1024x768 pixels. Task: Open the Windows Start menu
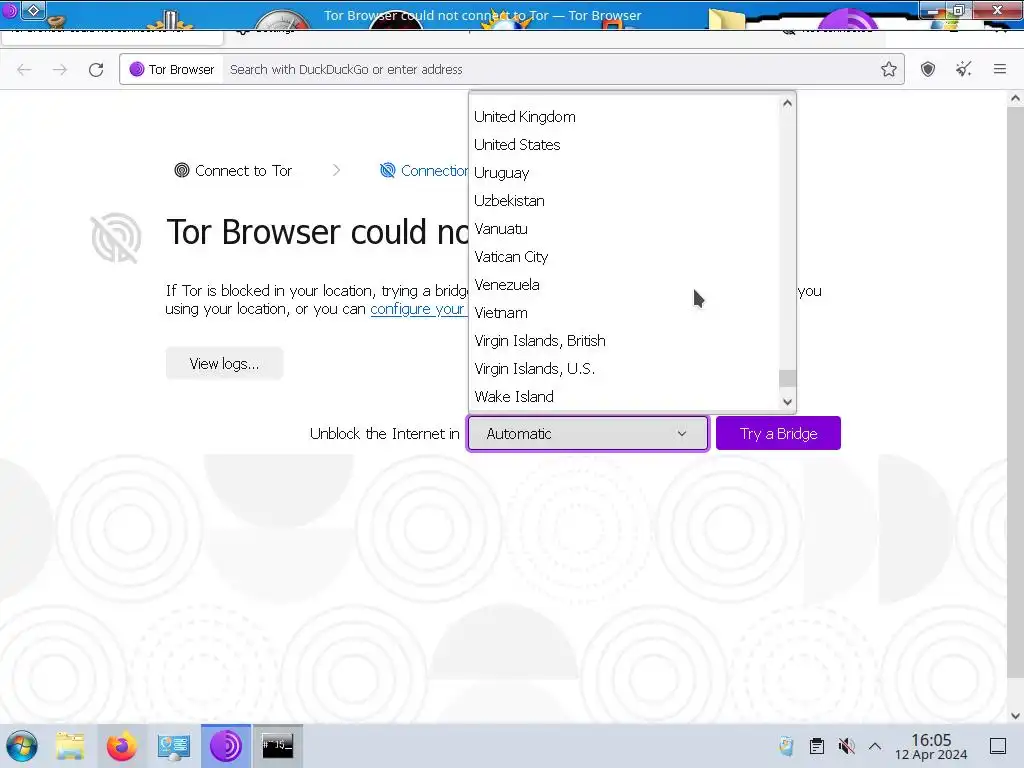[x=22, y=746]
